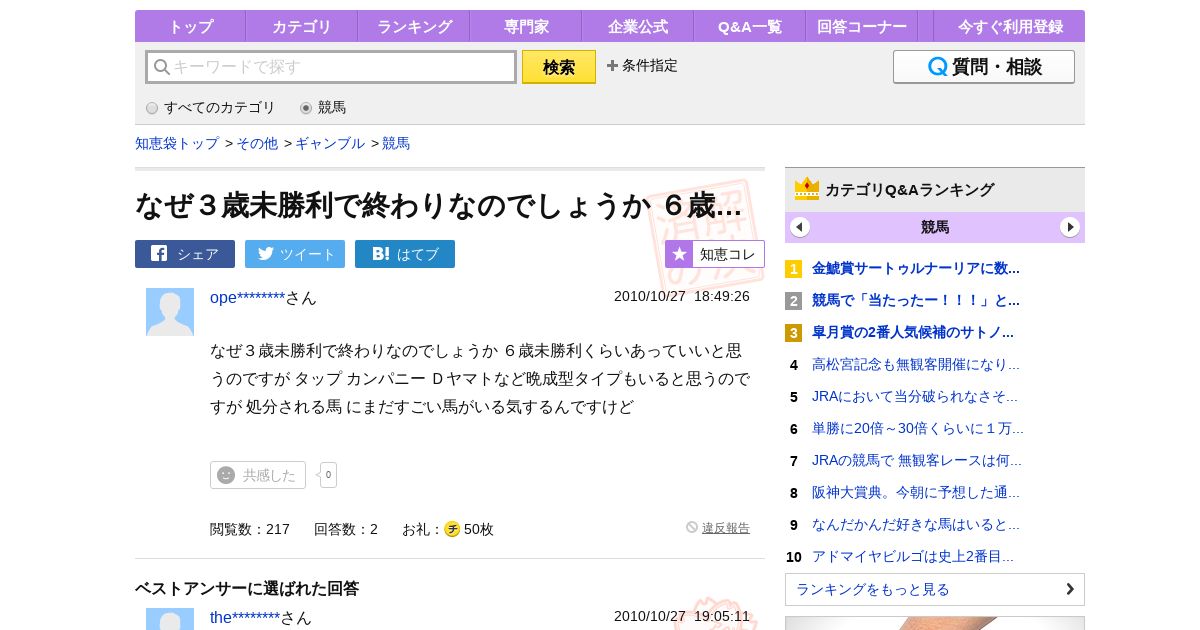The width and height of the screenshot is (1200, 630).
Task: Click the yellow 検索 button
Action: click(x=559, y=67)
